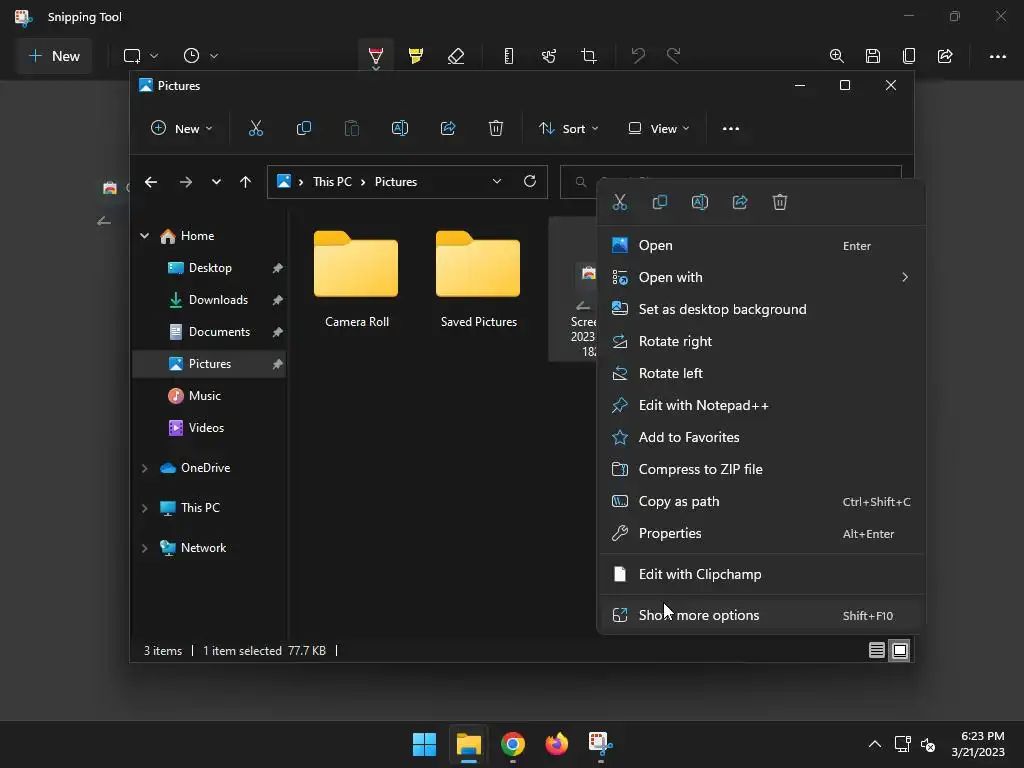Image resolution: width=1024 pixels, height=768 pixels.
Task: Choose Edit with Notepad++
Action: click(x=761, y=406)
